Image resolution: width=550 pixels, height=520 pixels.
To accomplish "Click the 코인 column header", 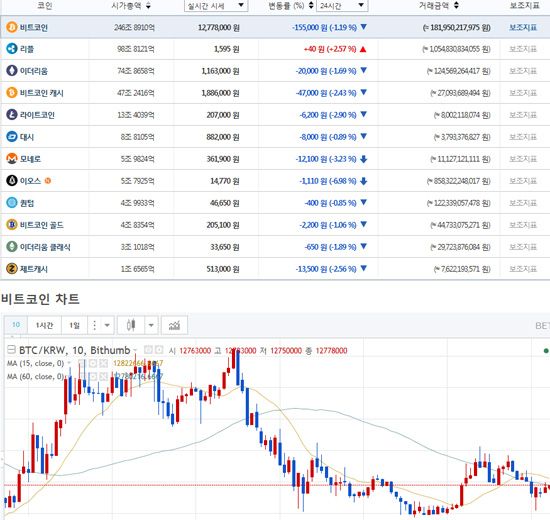I will point(45,5).
